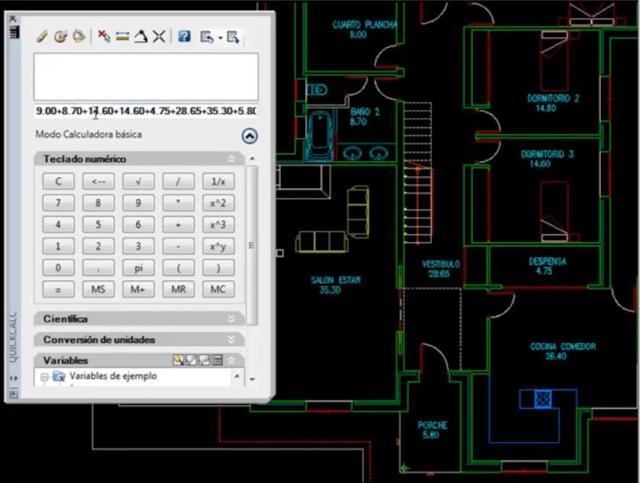Select Distance Between Two Points tool

pyautogui.click(x=122, y=37)
